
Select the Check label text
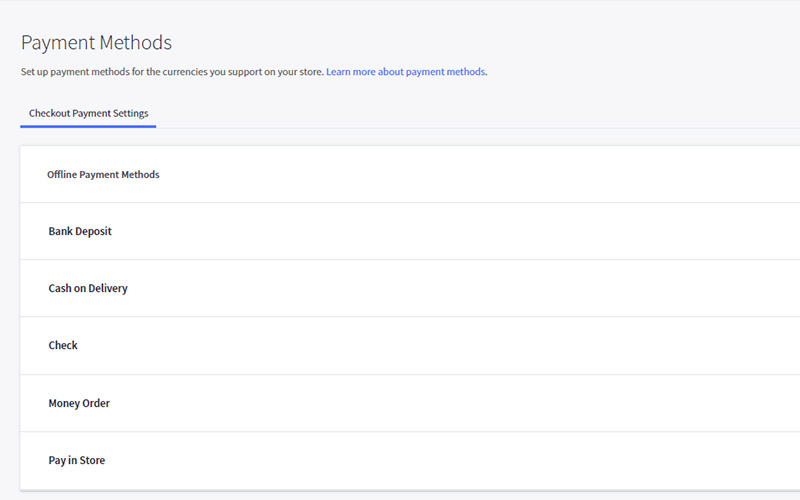coord(63,345)
